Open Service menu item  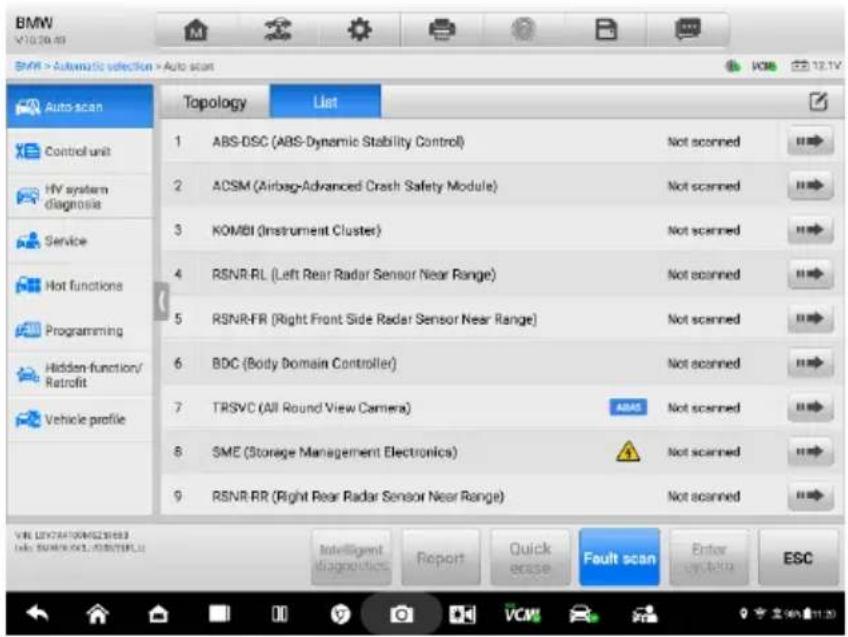point(80,241)
